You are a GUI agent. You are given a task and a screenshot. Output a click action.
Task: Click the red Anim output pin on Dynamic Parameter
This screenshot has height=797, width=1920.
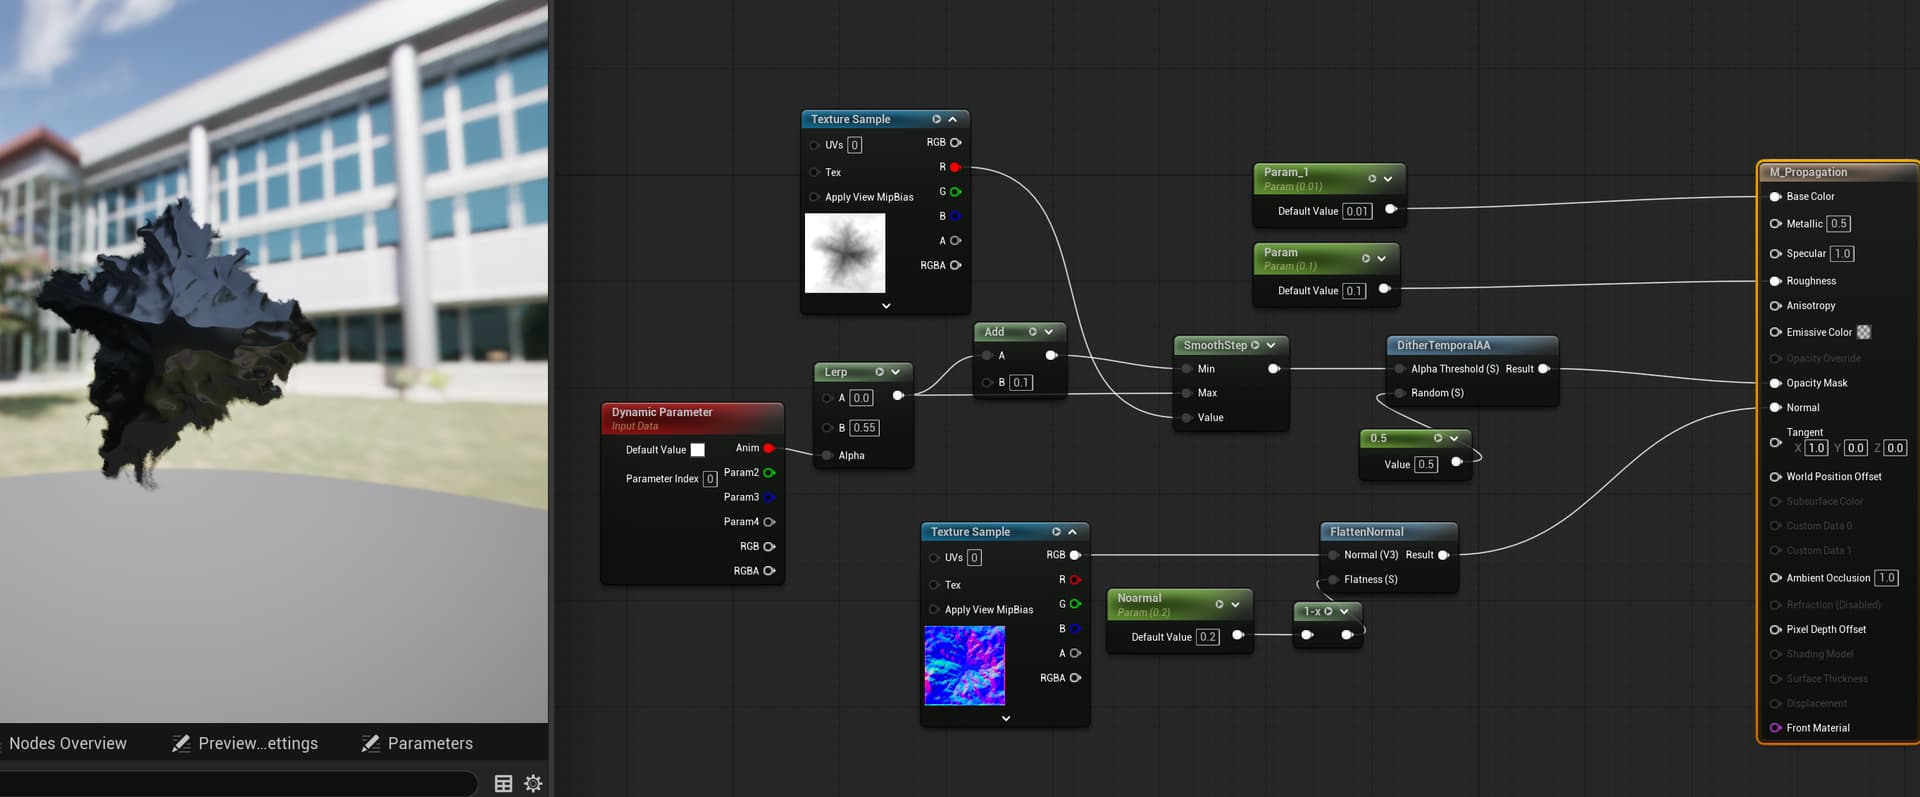coord(769,448)
